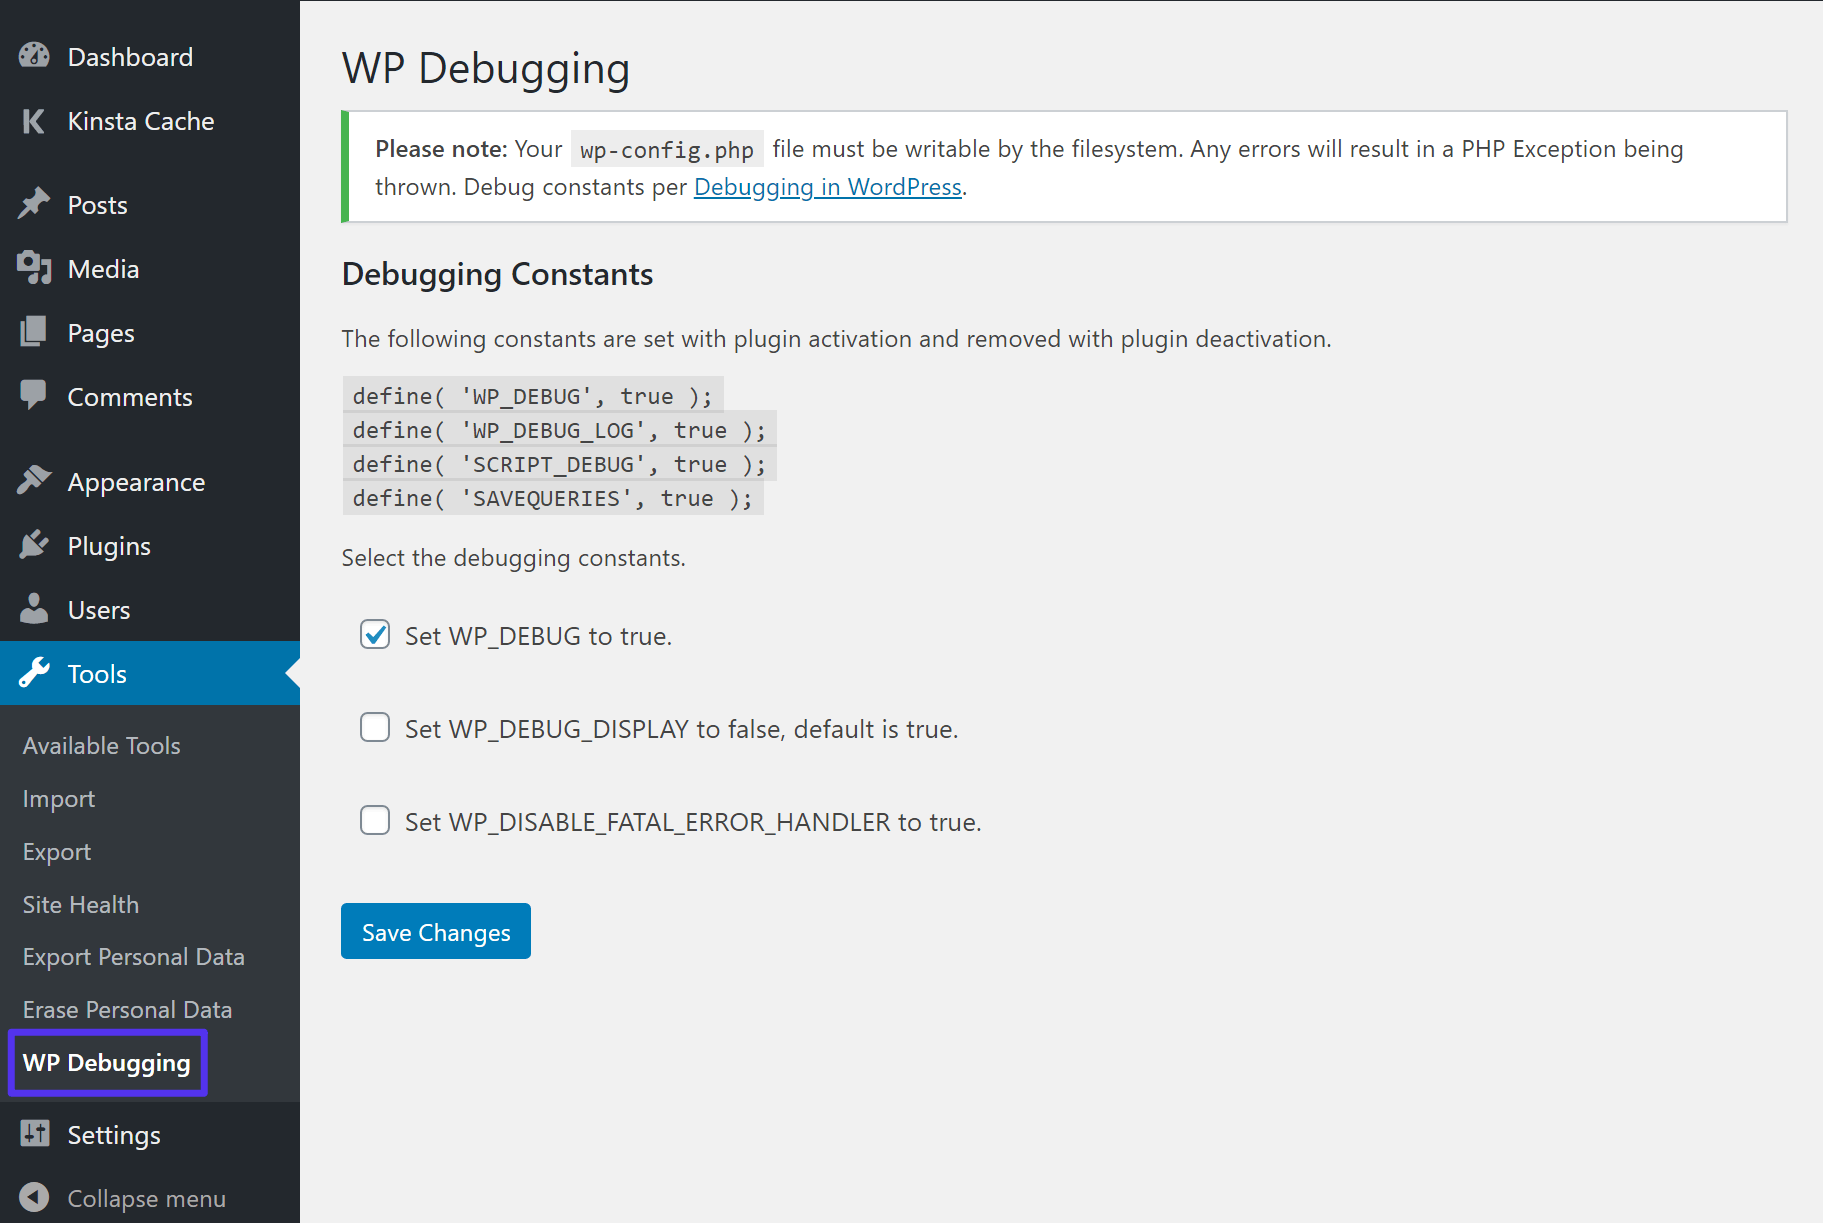Image resolution: width=1823 pixels, height=1223 pixels.
Task: Open the WP Debugging menu item
Action: pyautogui.click(x=106, y=1063)
